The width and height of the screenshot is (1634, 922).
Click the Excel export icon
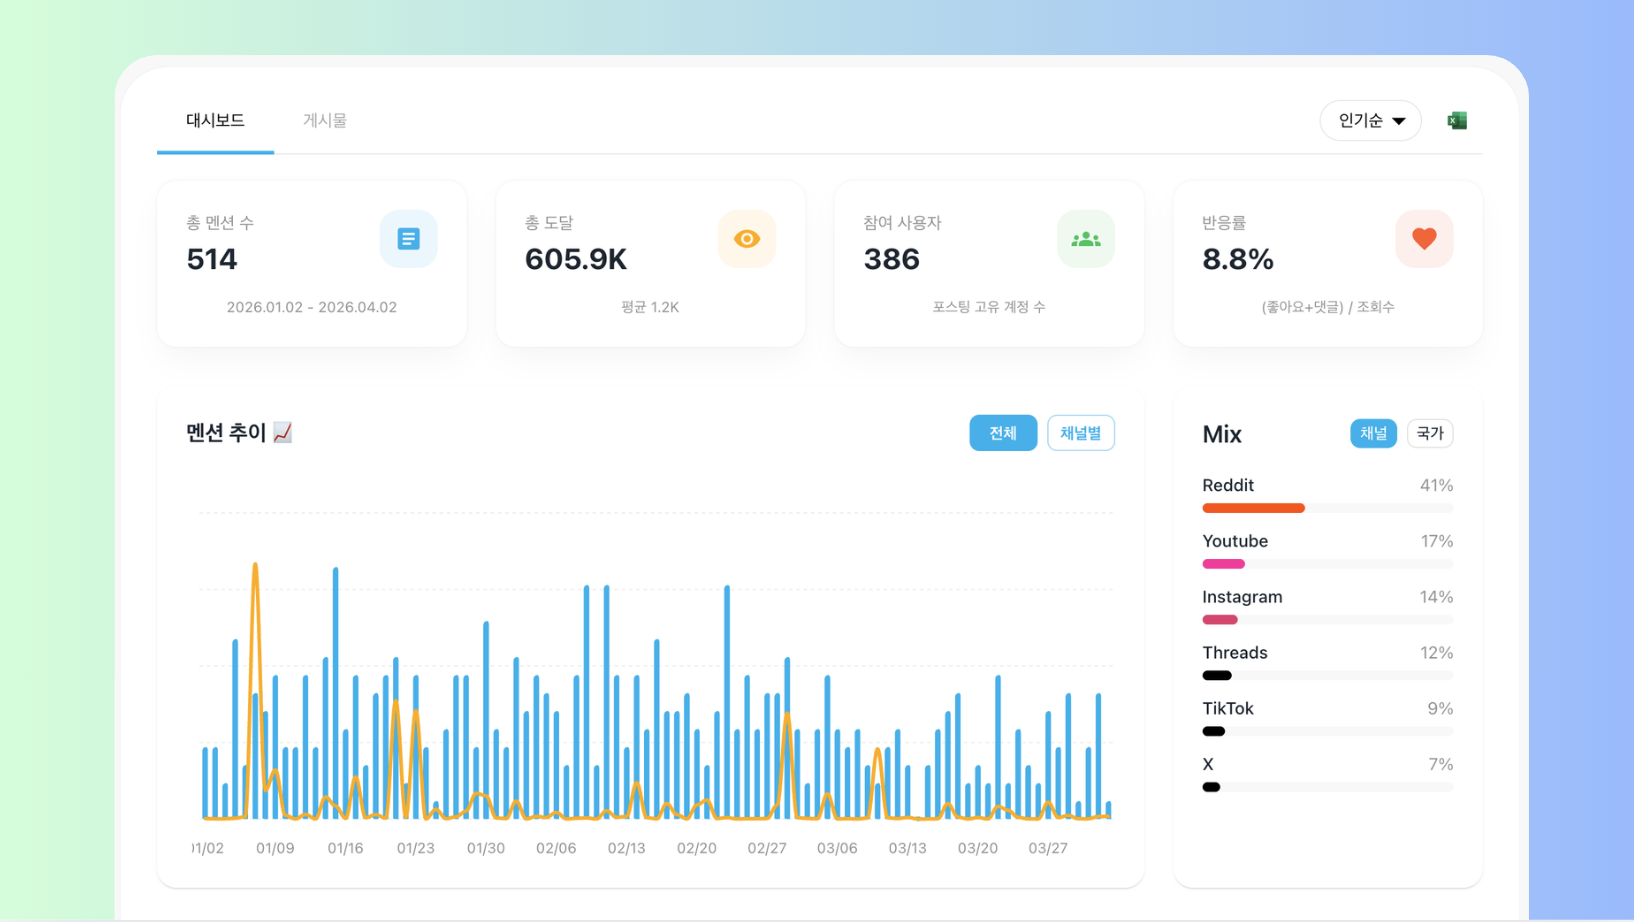[x=1457, y=121]
